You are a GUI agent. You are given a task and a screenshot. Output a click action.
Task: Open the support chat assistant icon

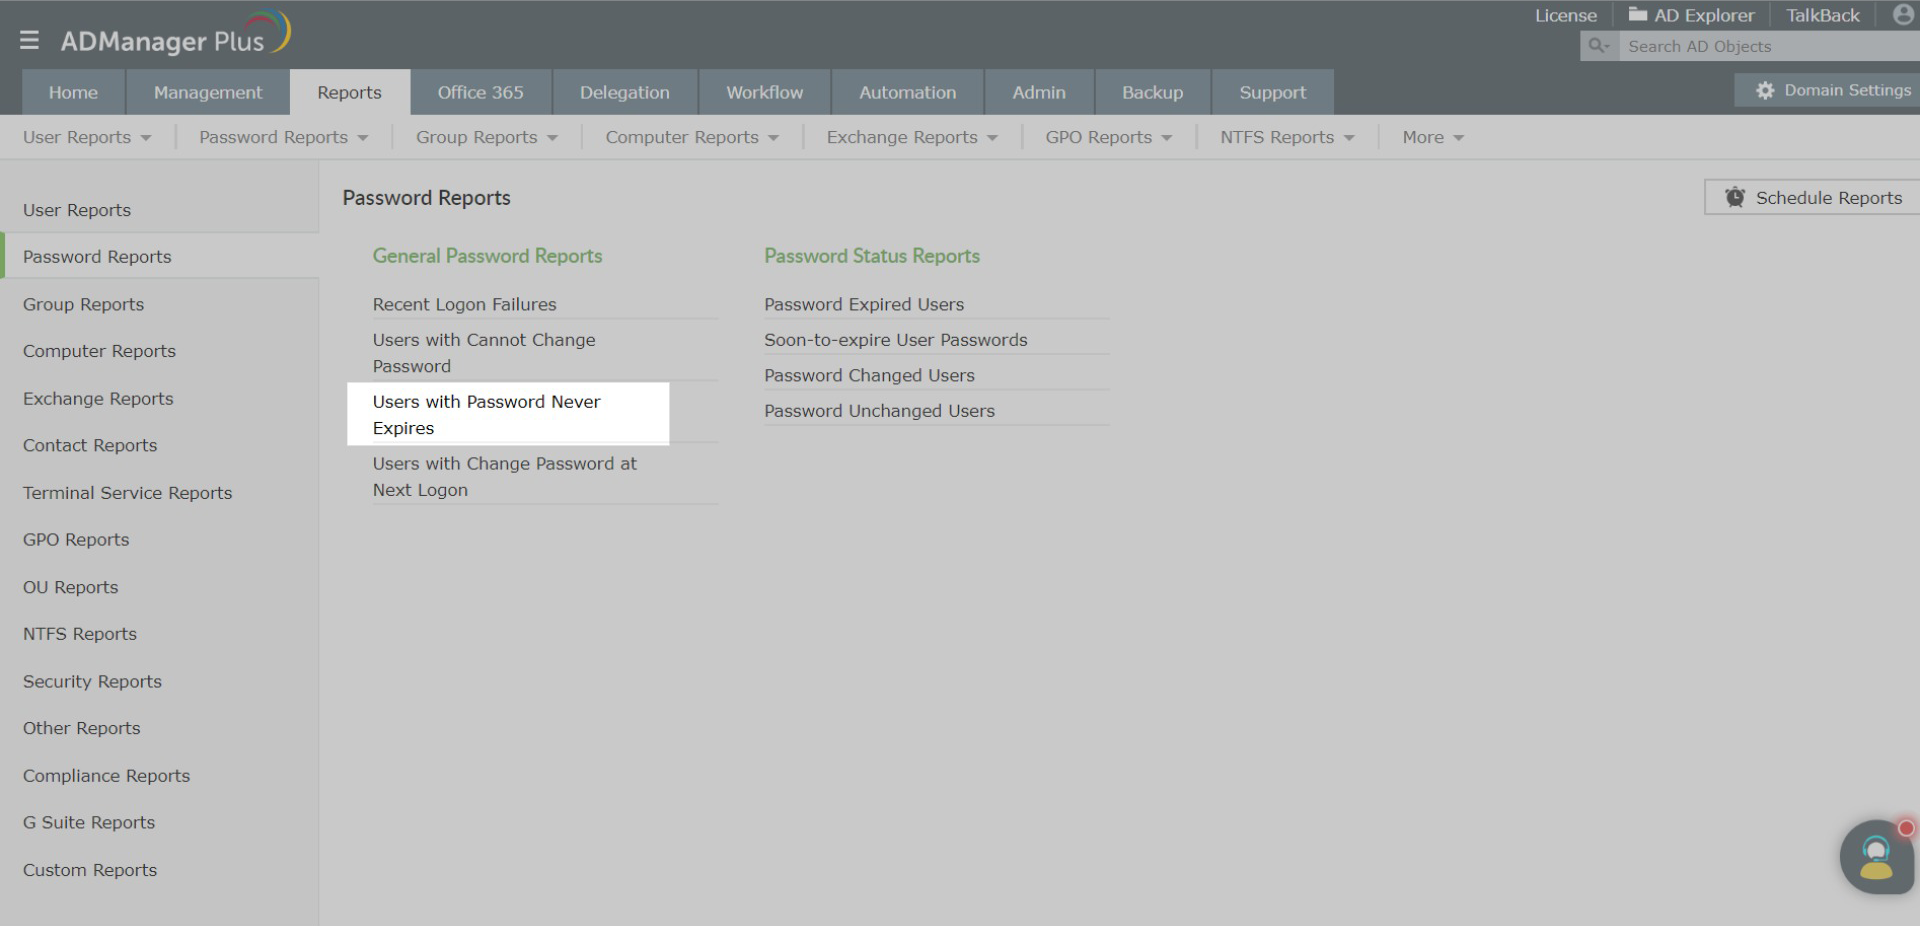1877,857
